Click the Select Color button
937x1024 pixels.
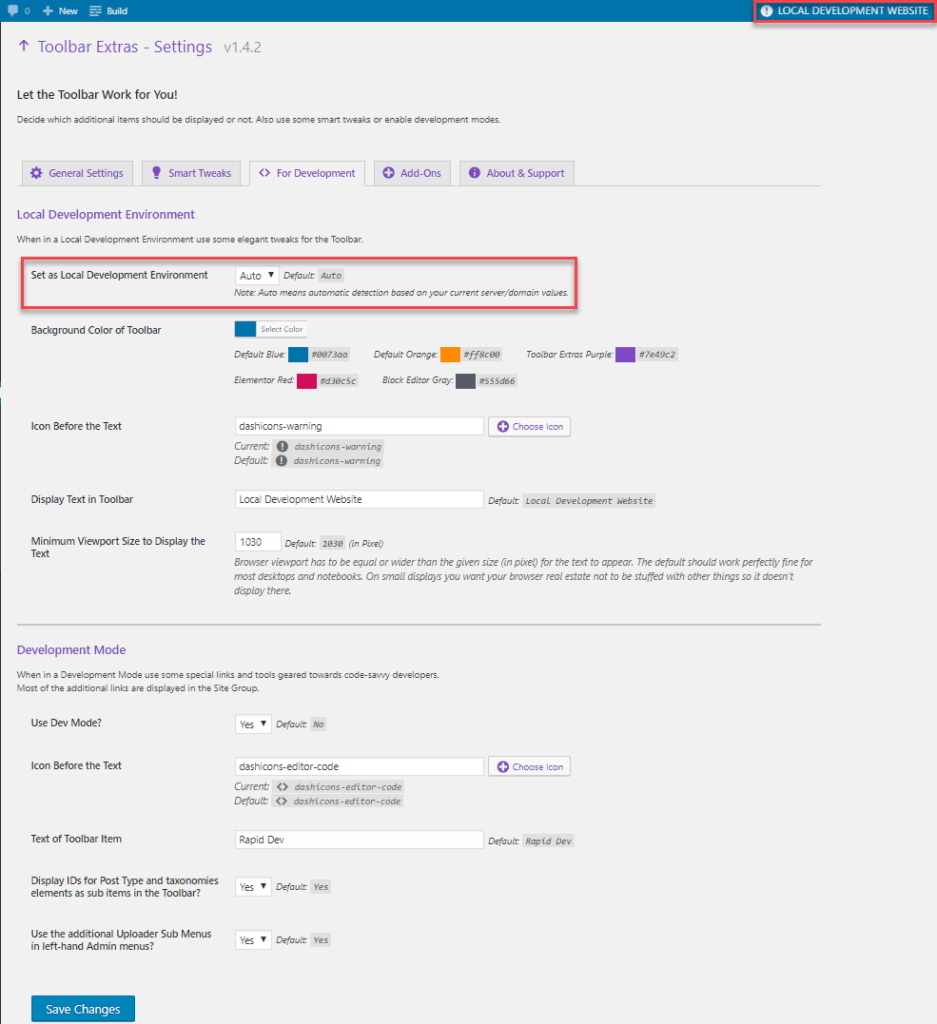click(281, 329)
